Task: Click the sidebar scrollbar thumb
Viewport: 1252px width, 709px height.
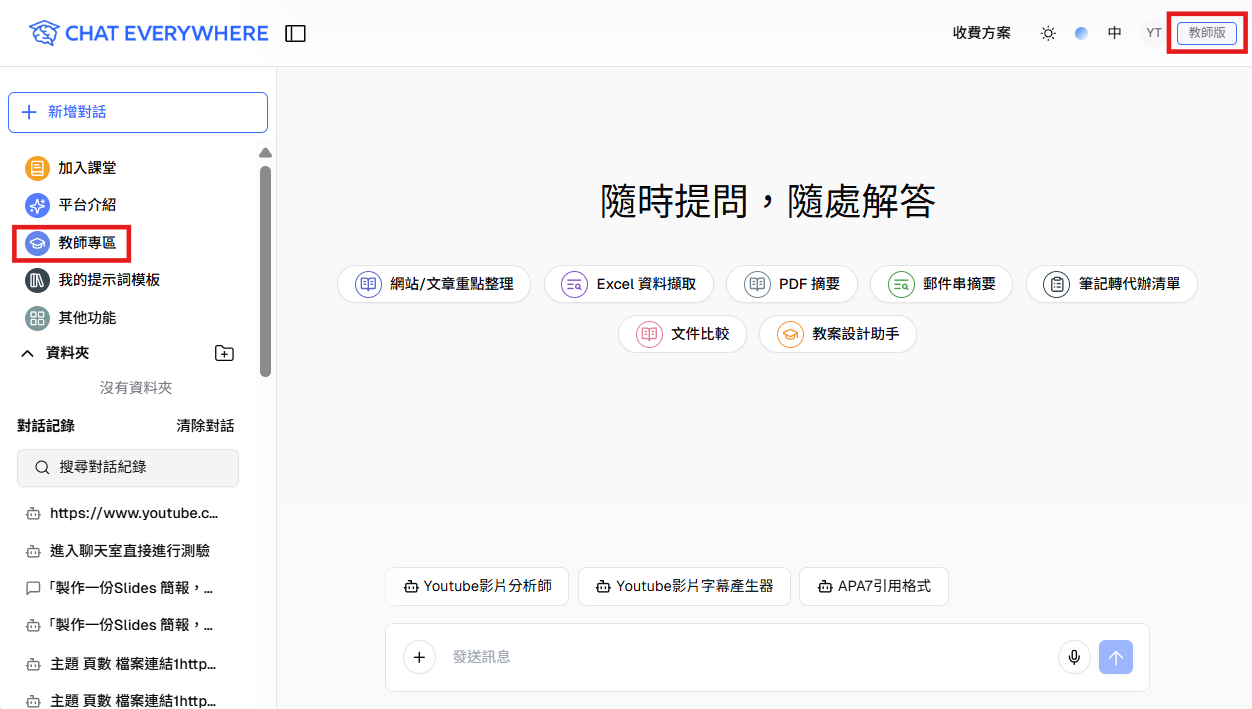Action: click(265, 271)
